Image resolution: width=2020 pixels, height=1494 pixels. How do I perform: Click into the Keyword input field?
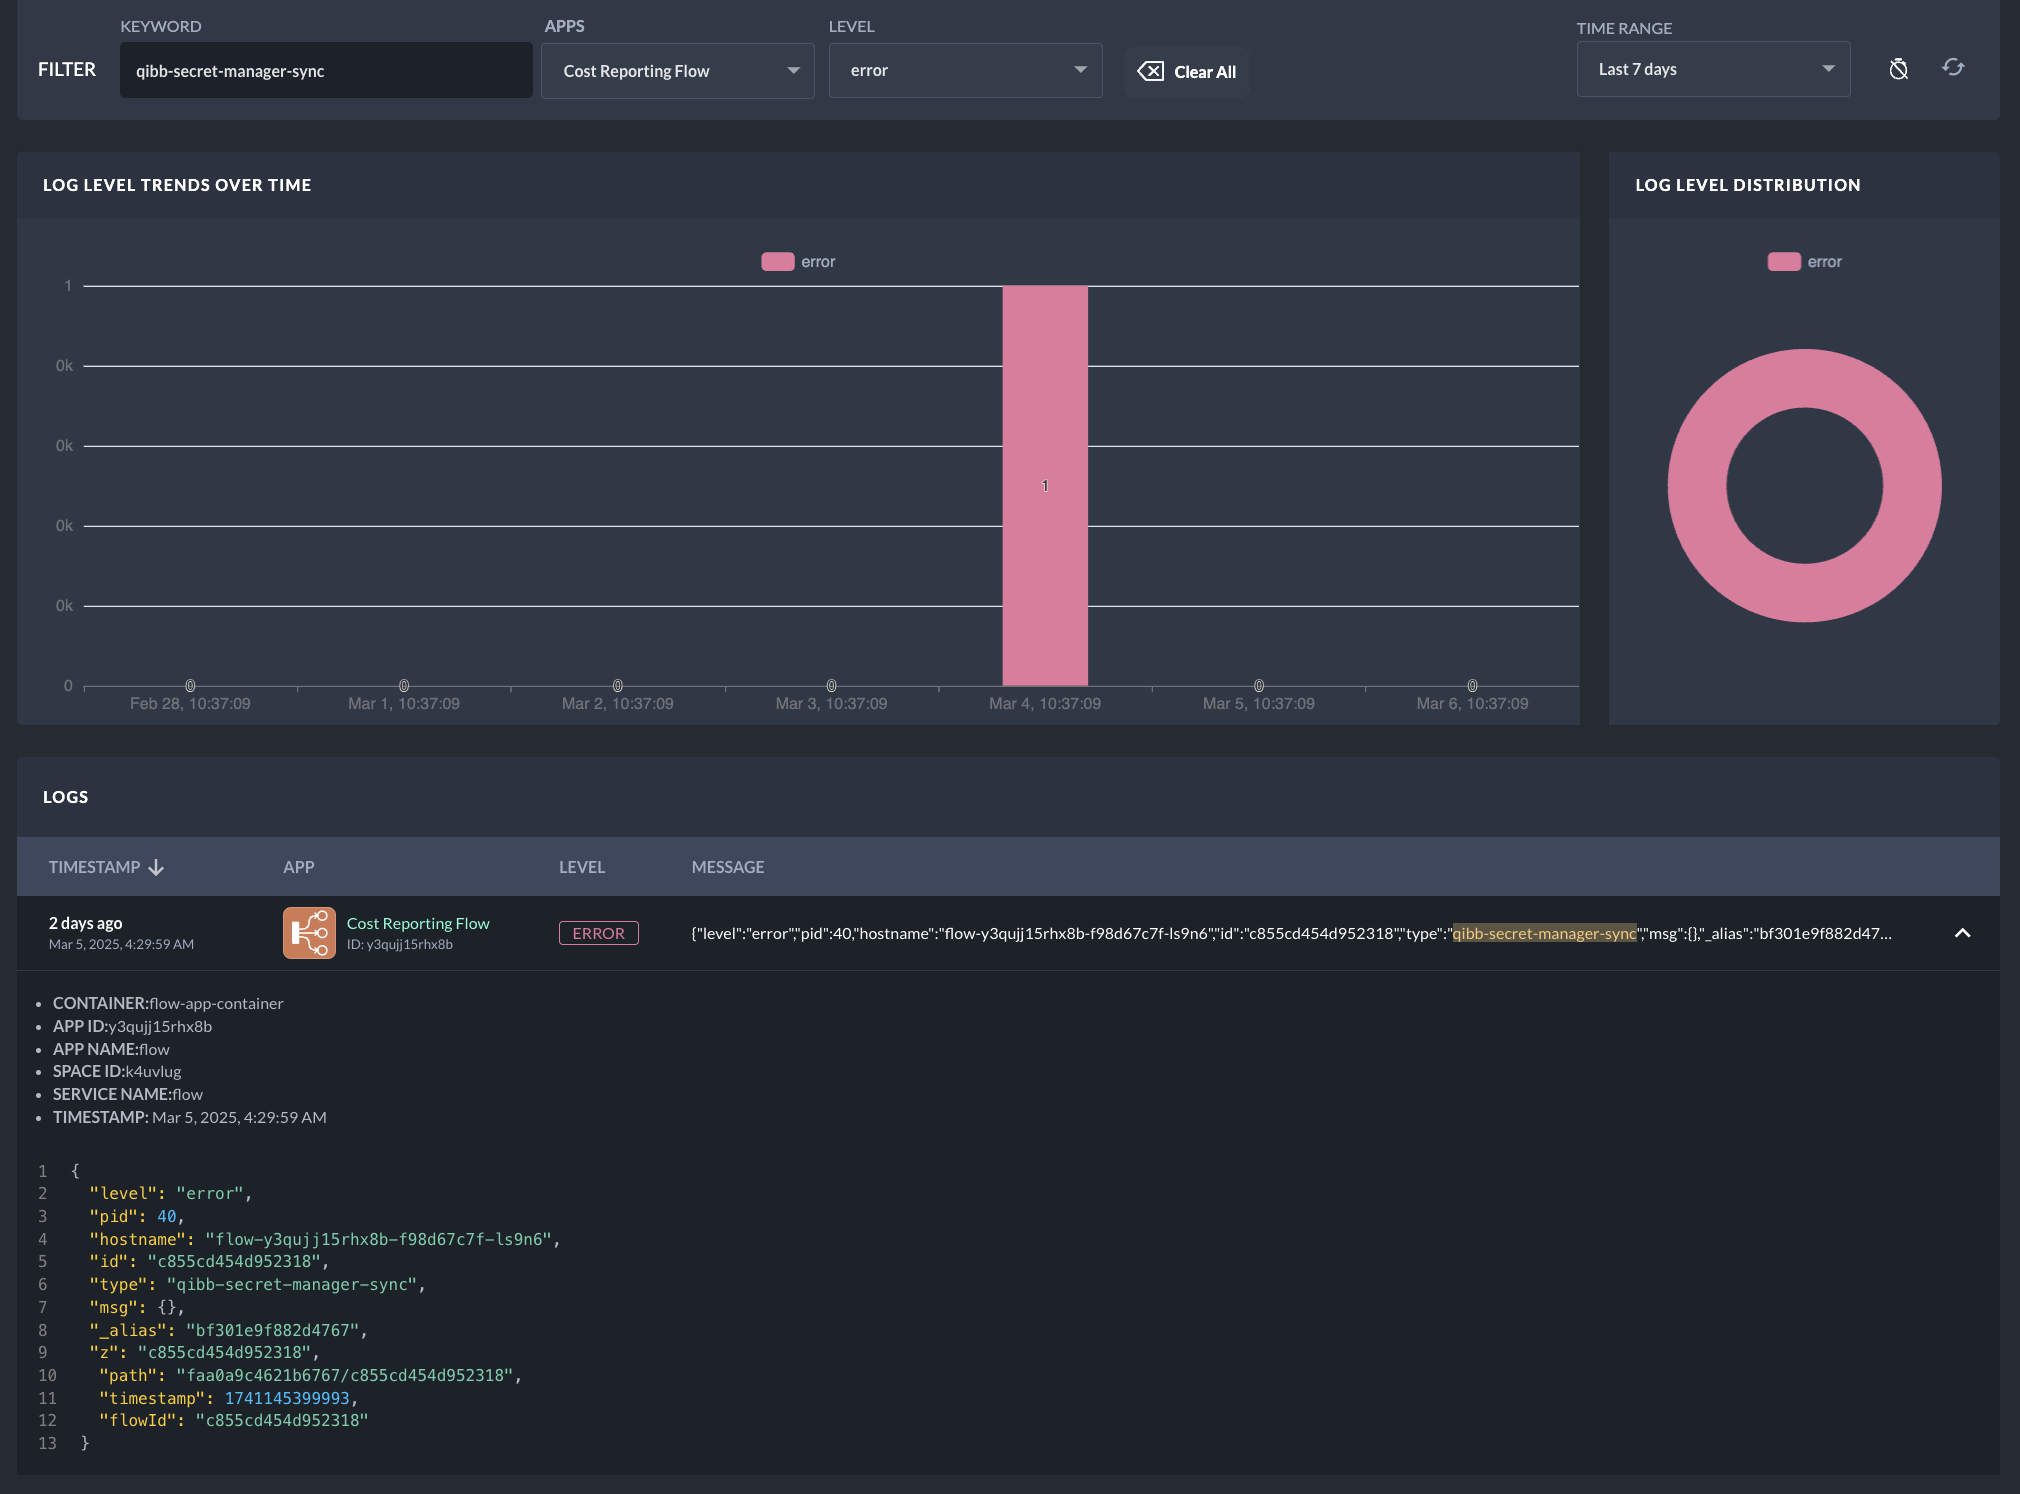[326, 71]
